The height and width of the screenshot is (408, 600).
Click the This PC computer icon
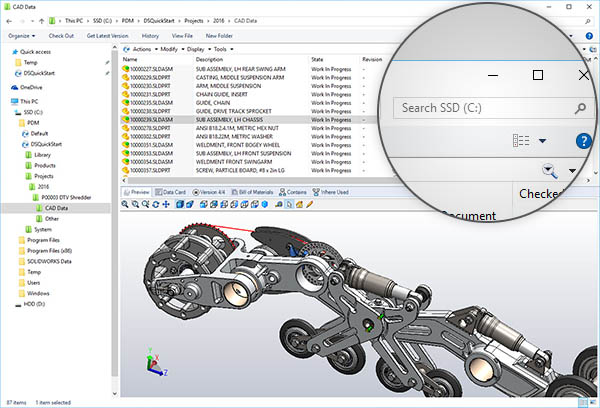pos(15,101)
